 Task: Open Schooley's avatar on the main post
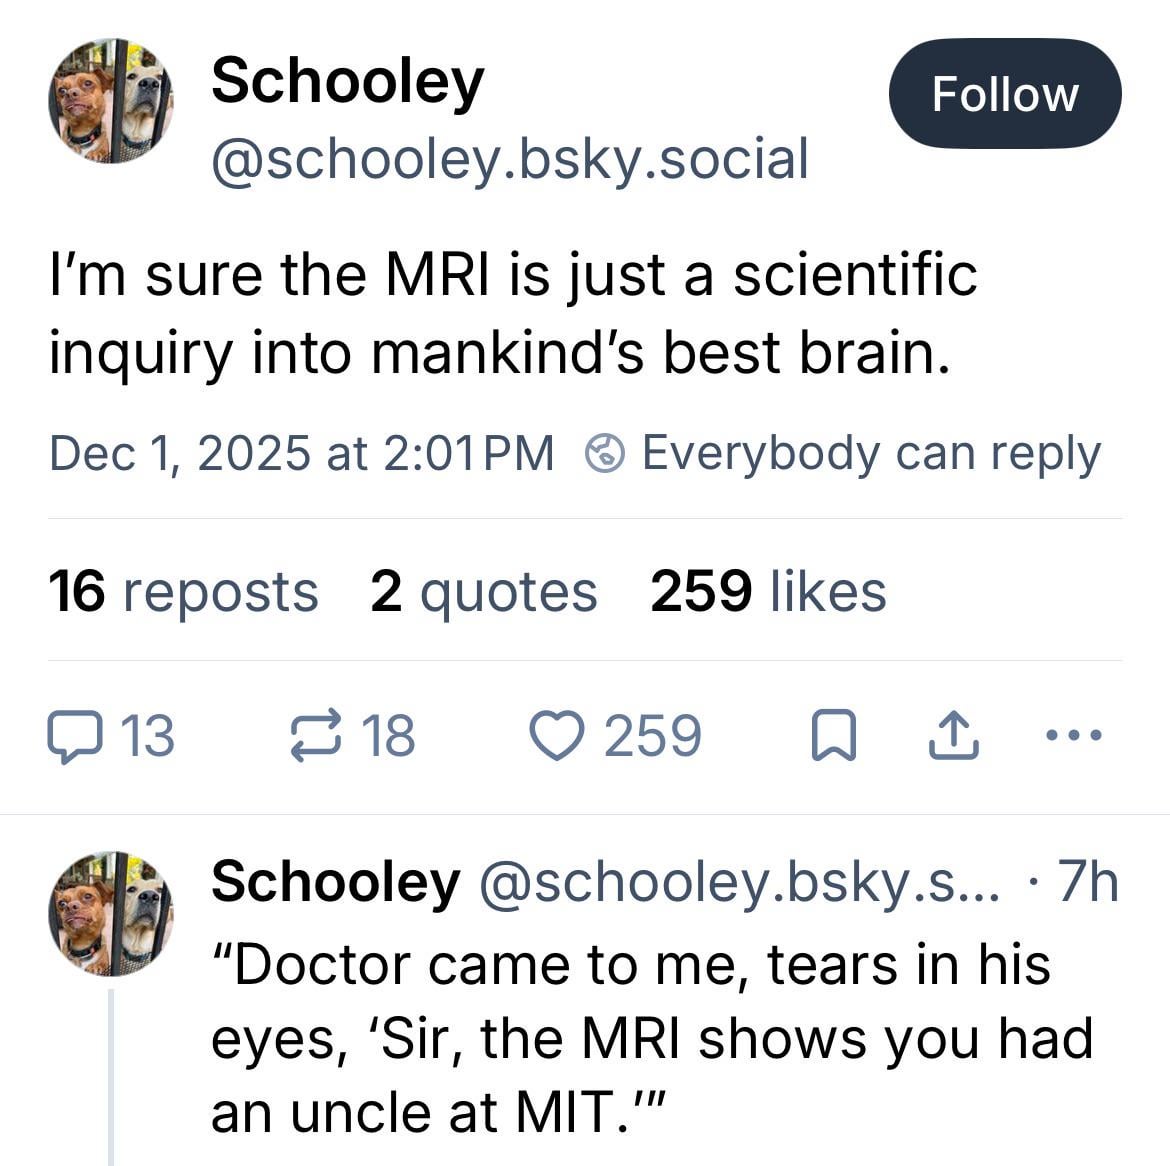pos(110,101)
